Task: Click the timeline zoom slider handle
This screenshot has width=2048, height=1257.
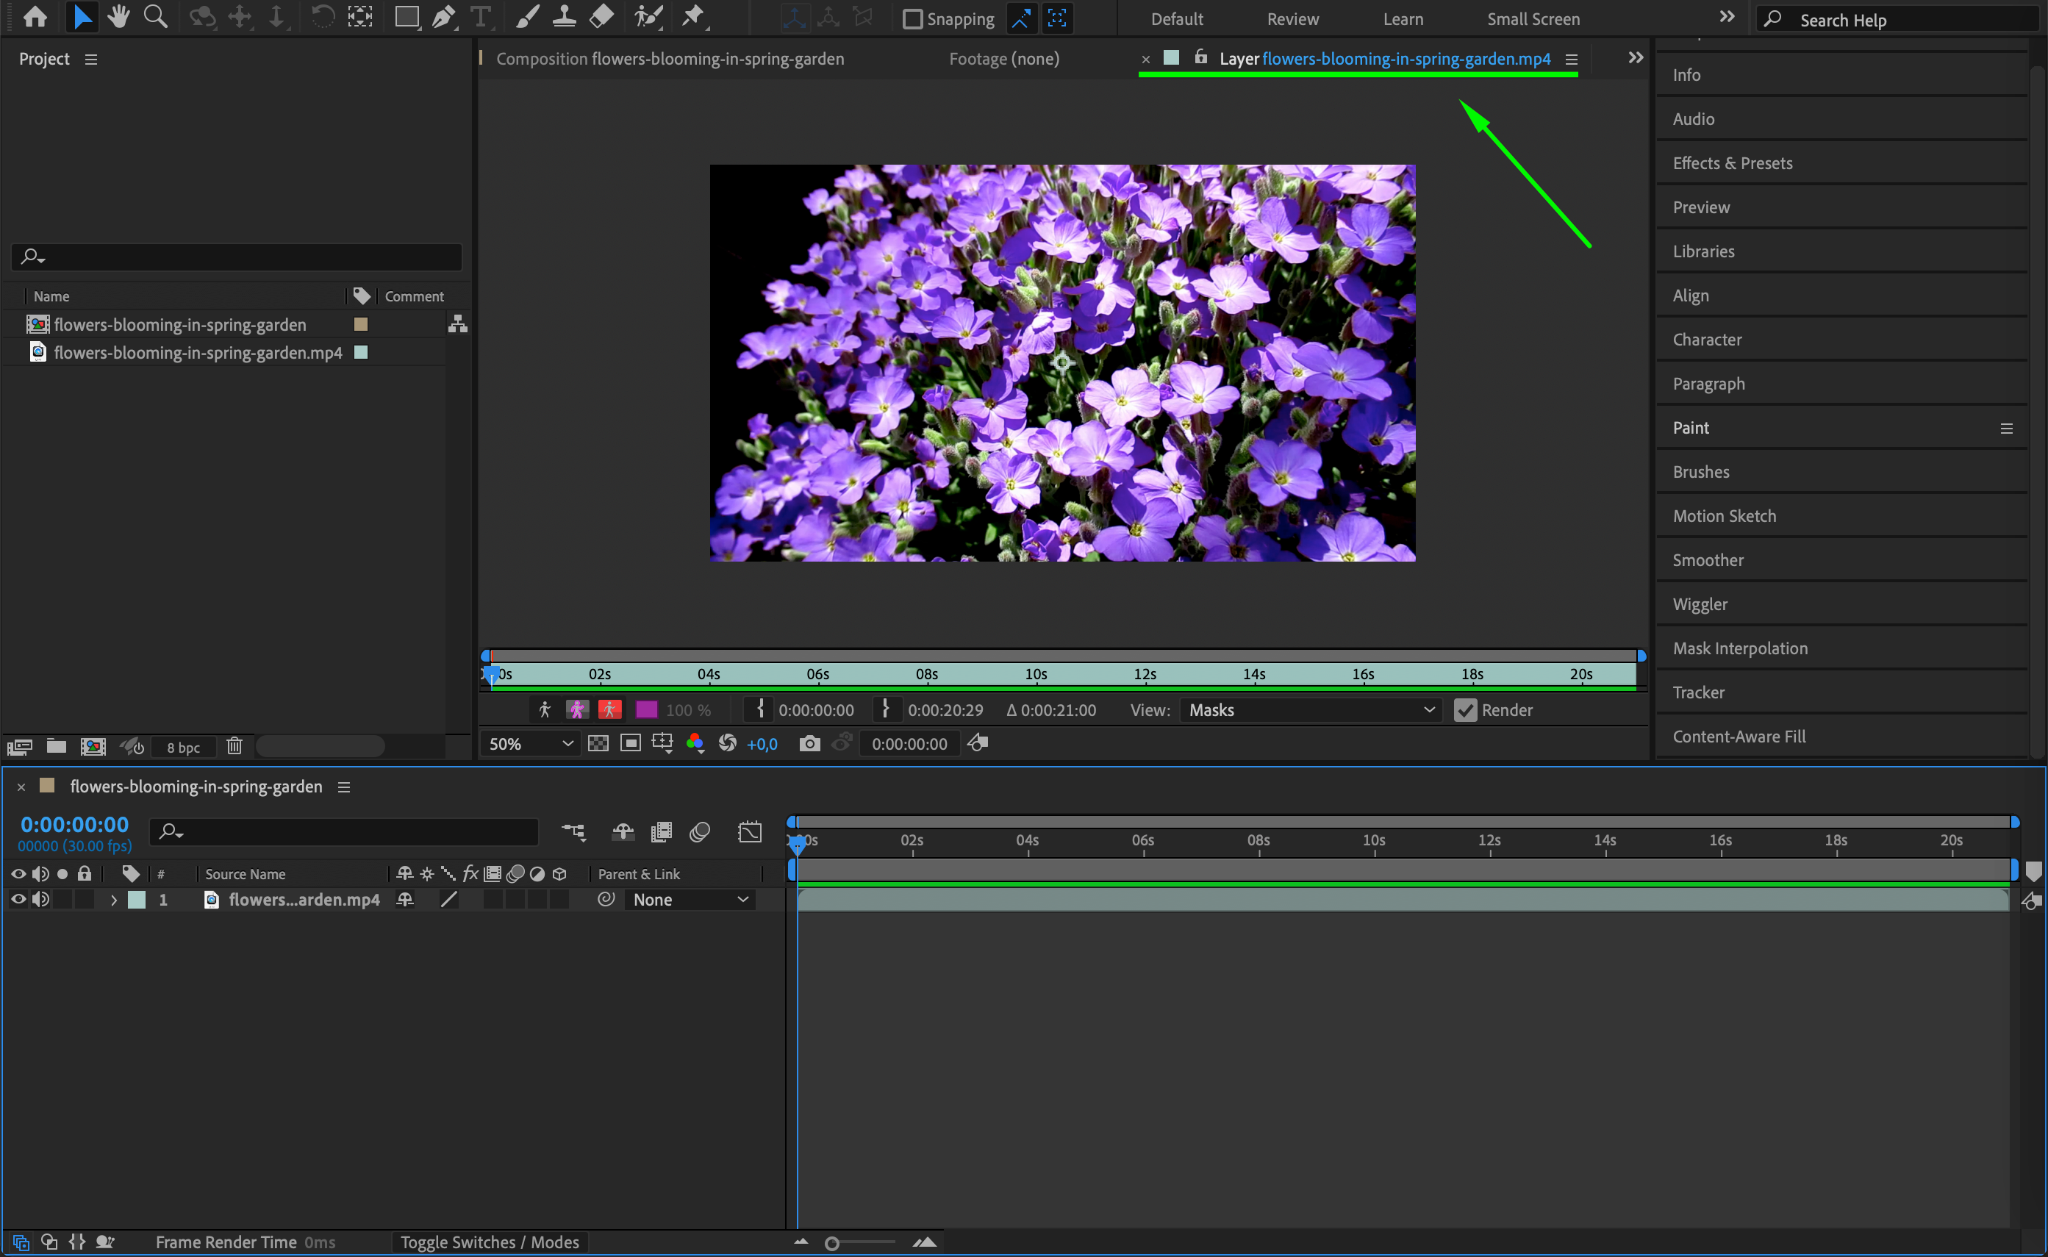Action: 832,1243
